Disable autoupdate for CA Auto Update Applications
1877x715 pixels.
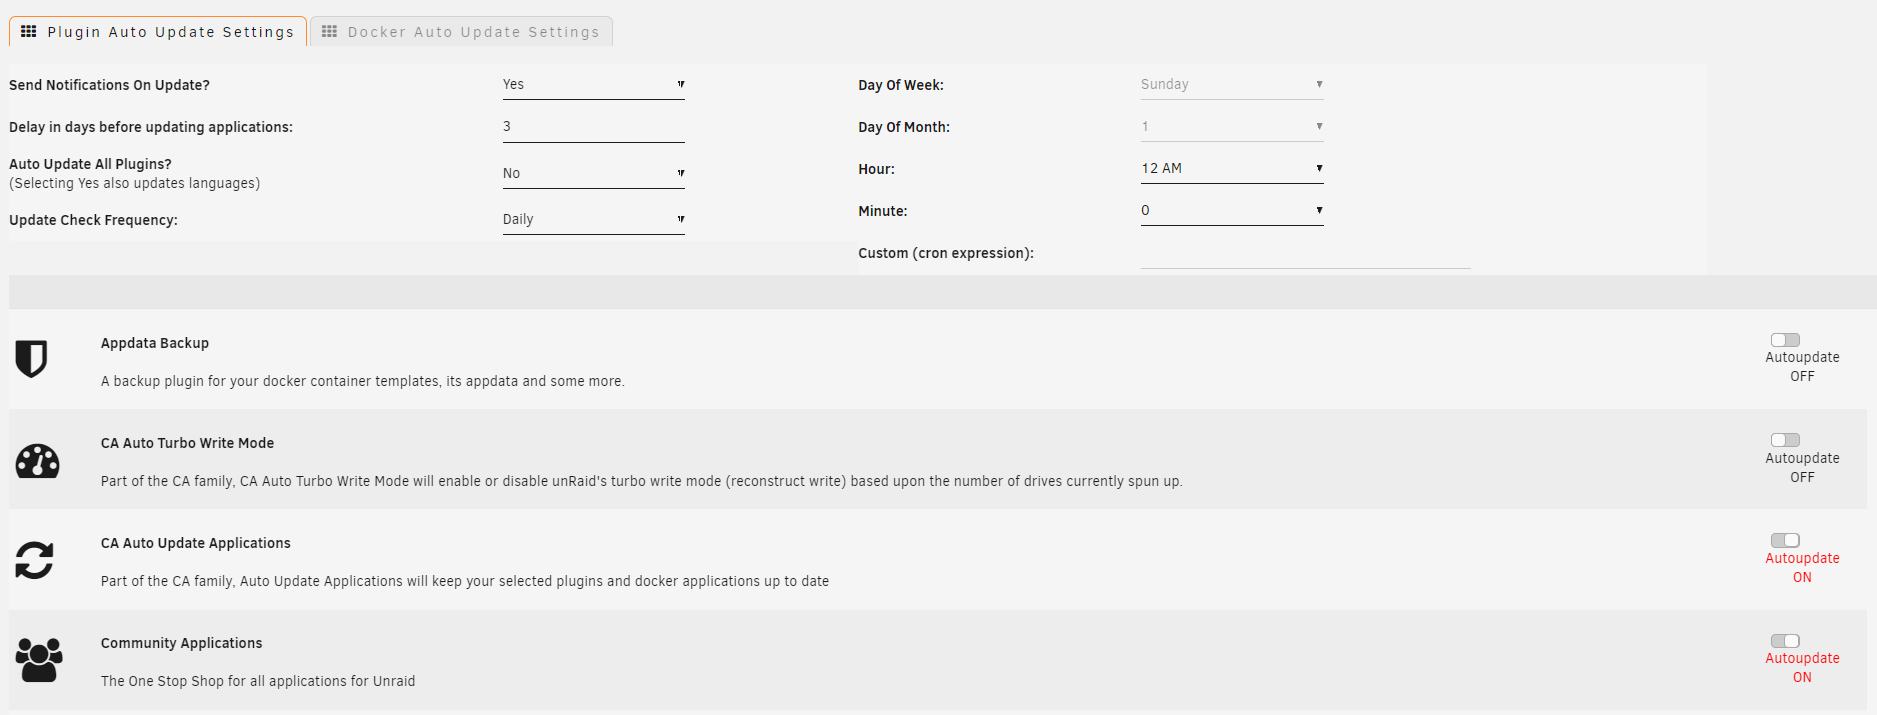(1785, 540)
